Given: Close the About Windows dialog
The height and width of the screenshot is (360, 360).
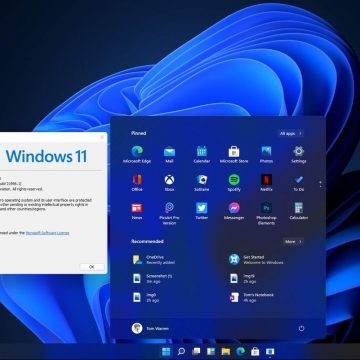Looking at the screenshot, I should tap(102, 137).
